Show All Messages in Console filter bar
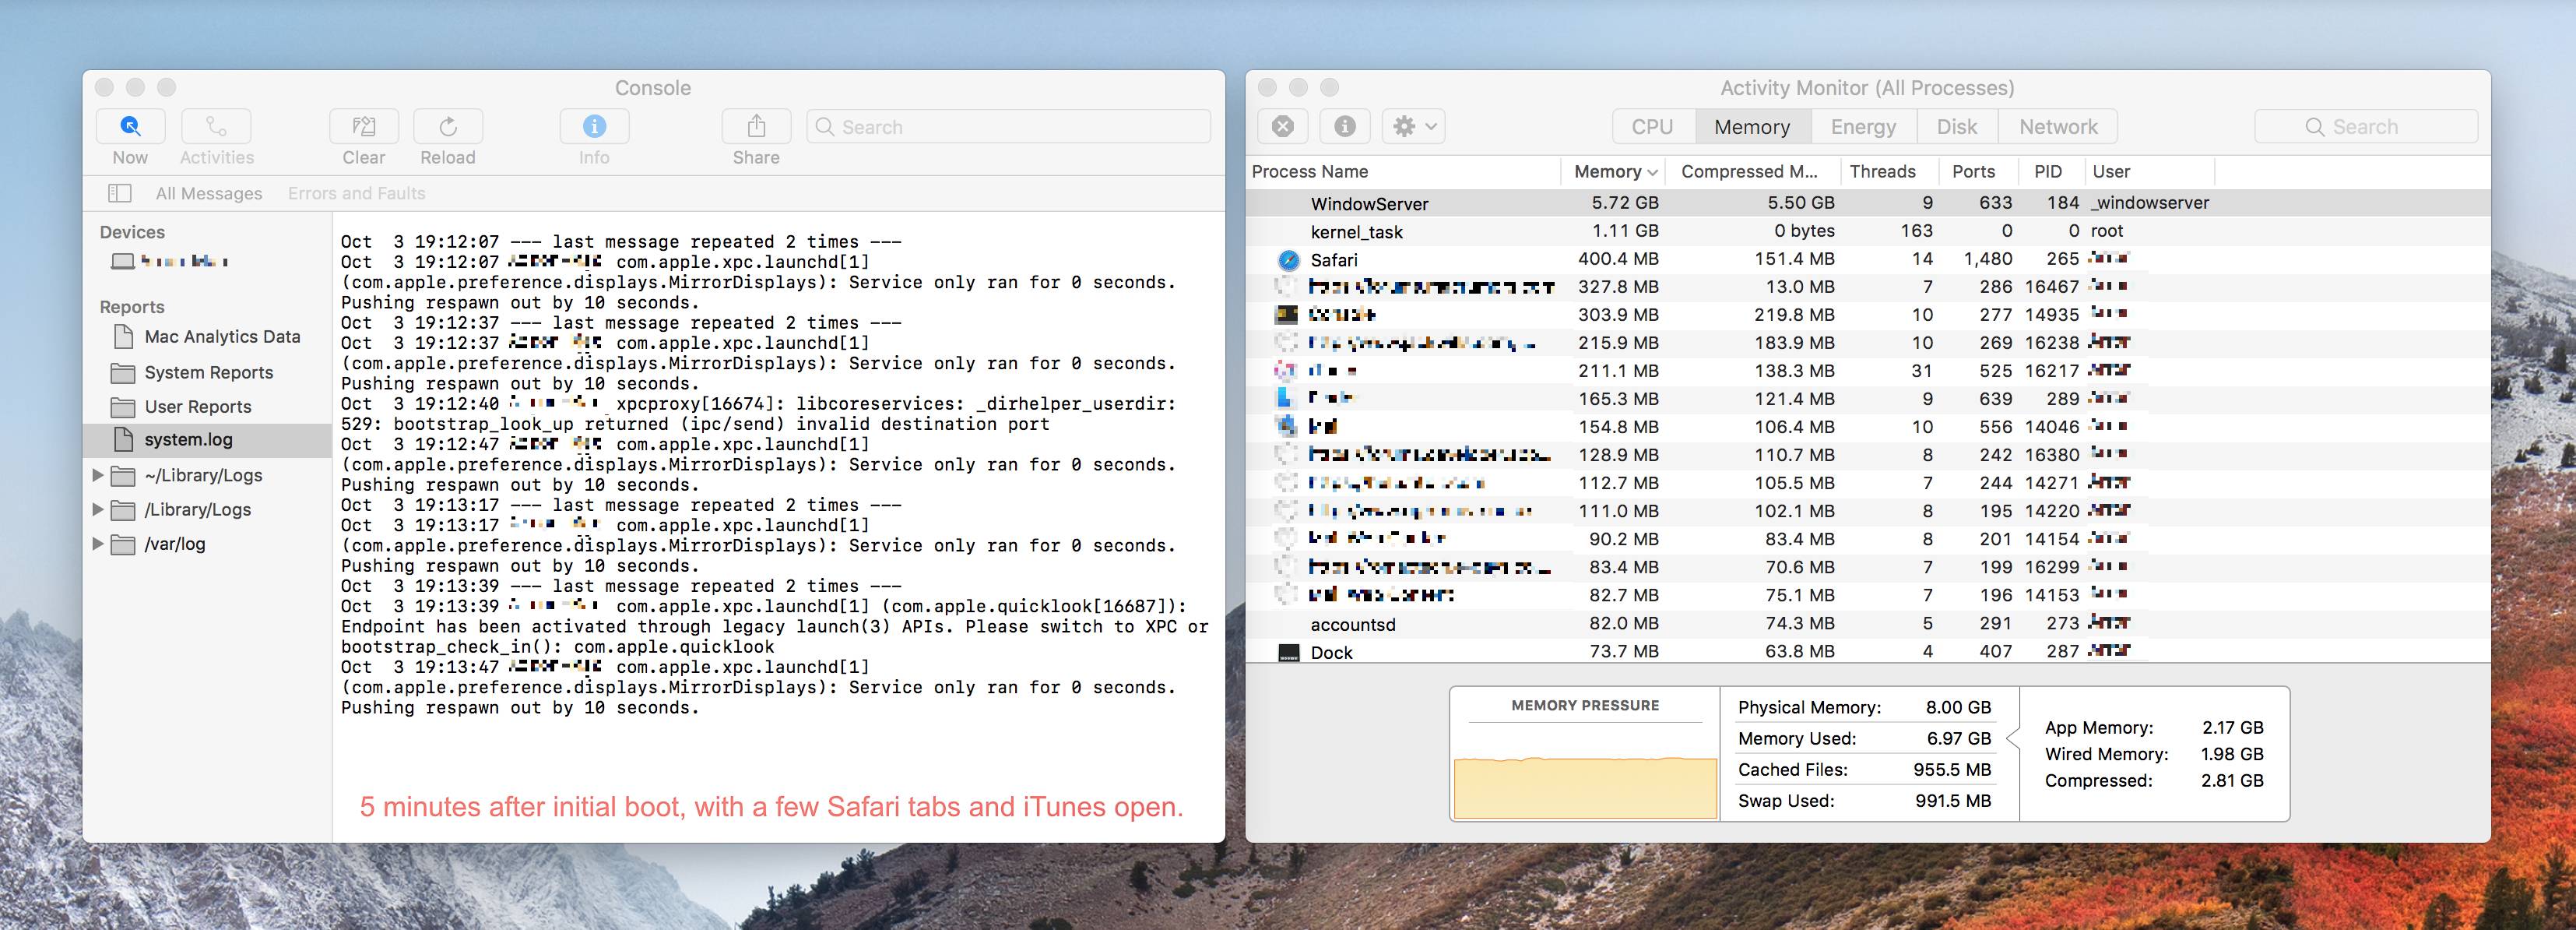Screen dimensions: 2576x930 (x=209, y=193)
